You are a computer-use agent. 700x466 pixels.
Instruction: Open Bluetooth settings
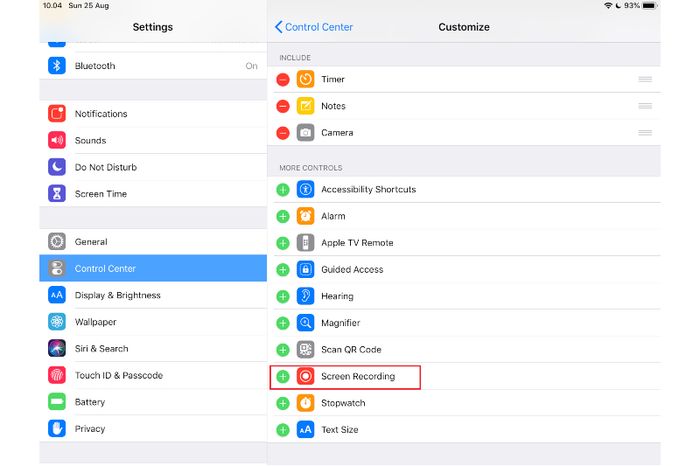(x=153, y=66)
